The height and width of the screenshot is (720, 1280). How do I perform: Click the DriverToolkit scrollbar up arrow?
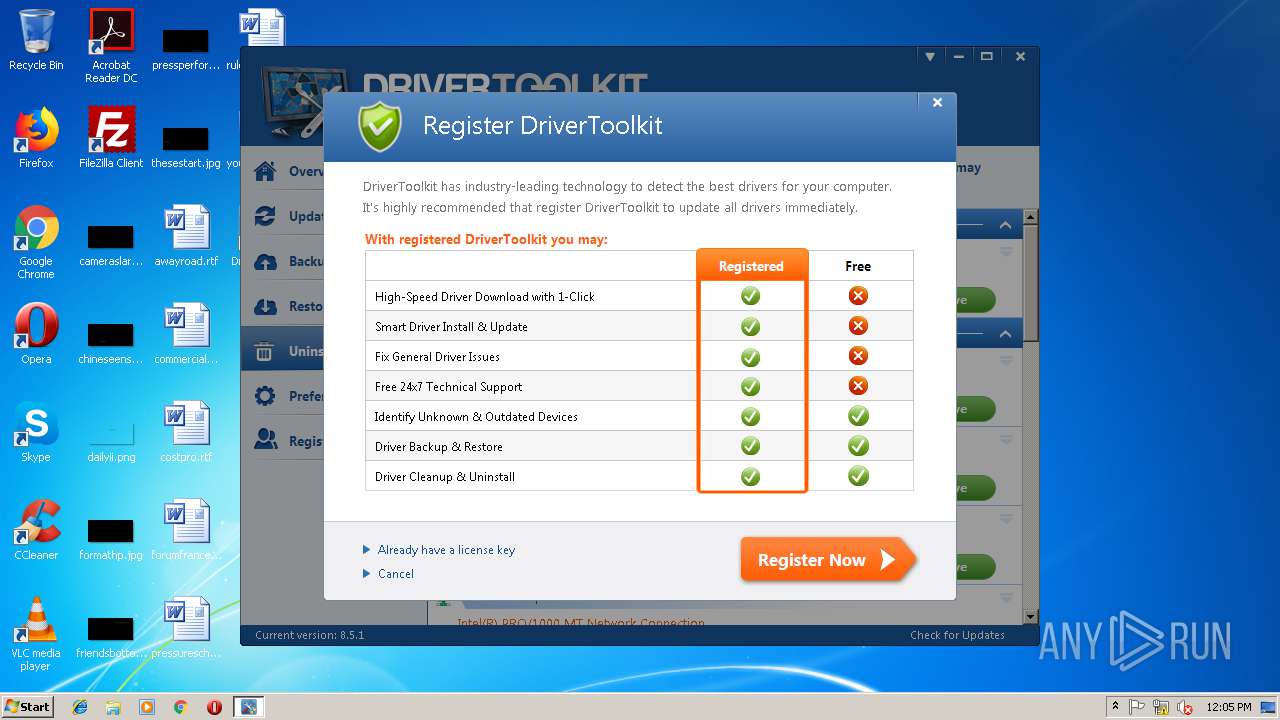[x=1031, y=217]
